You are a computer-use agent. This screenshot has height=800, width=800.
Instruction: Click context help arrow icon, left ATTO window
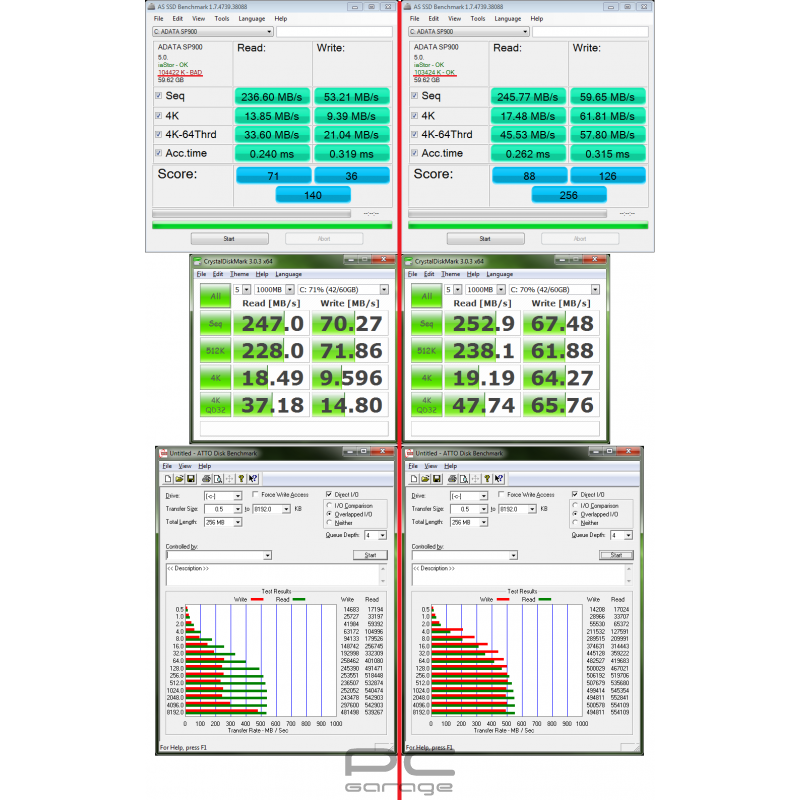click(x=253, y=479)
